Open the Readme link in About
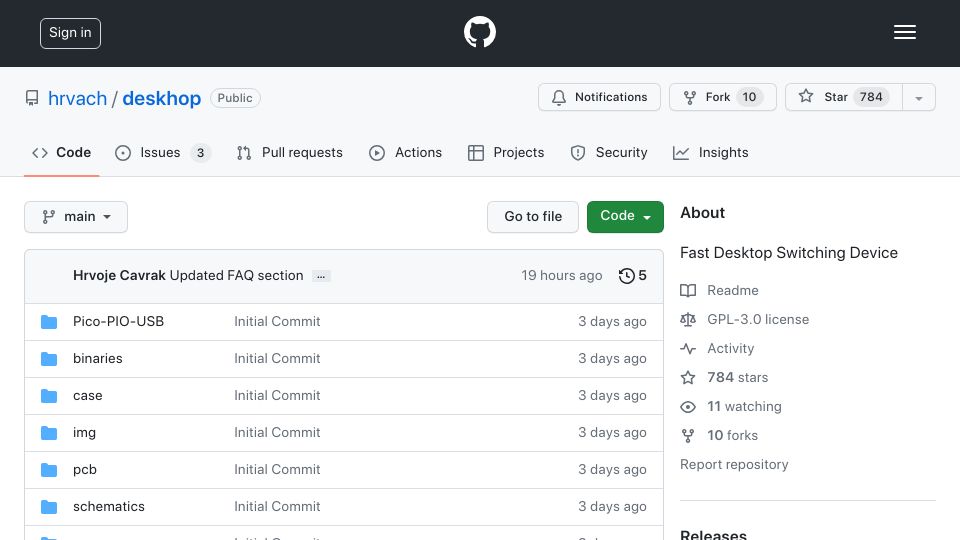The width and height of the screenshot is (960, 540). click(x=732, y=291)
